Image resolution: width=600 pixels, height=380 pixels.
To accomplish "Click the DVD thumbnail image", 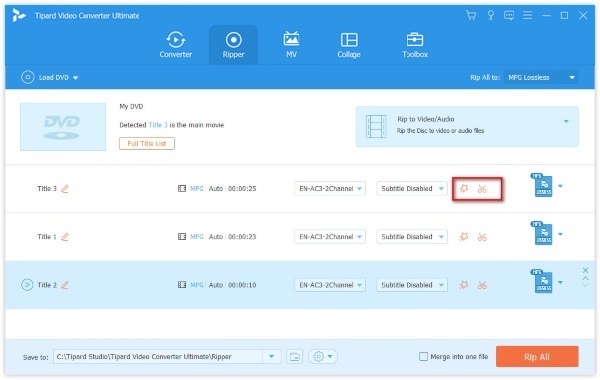I will click(63, 127).
